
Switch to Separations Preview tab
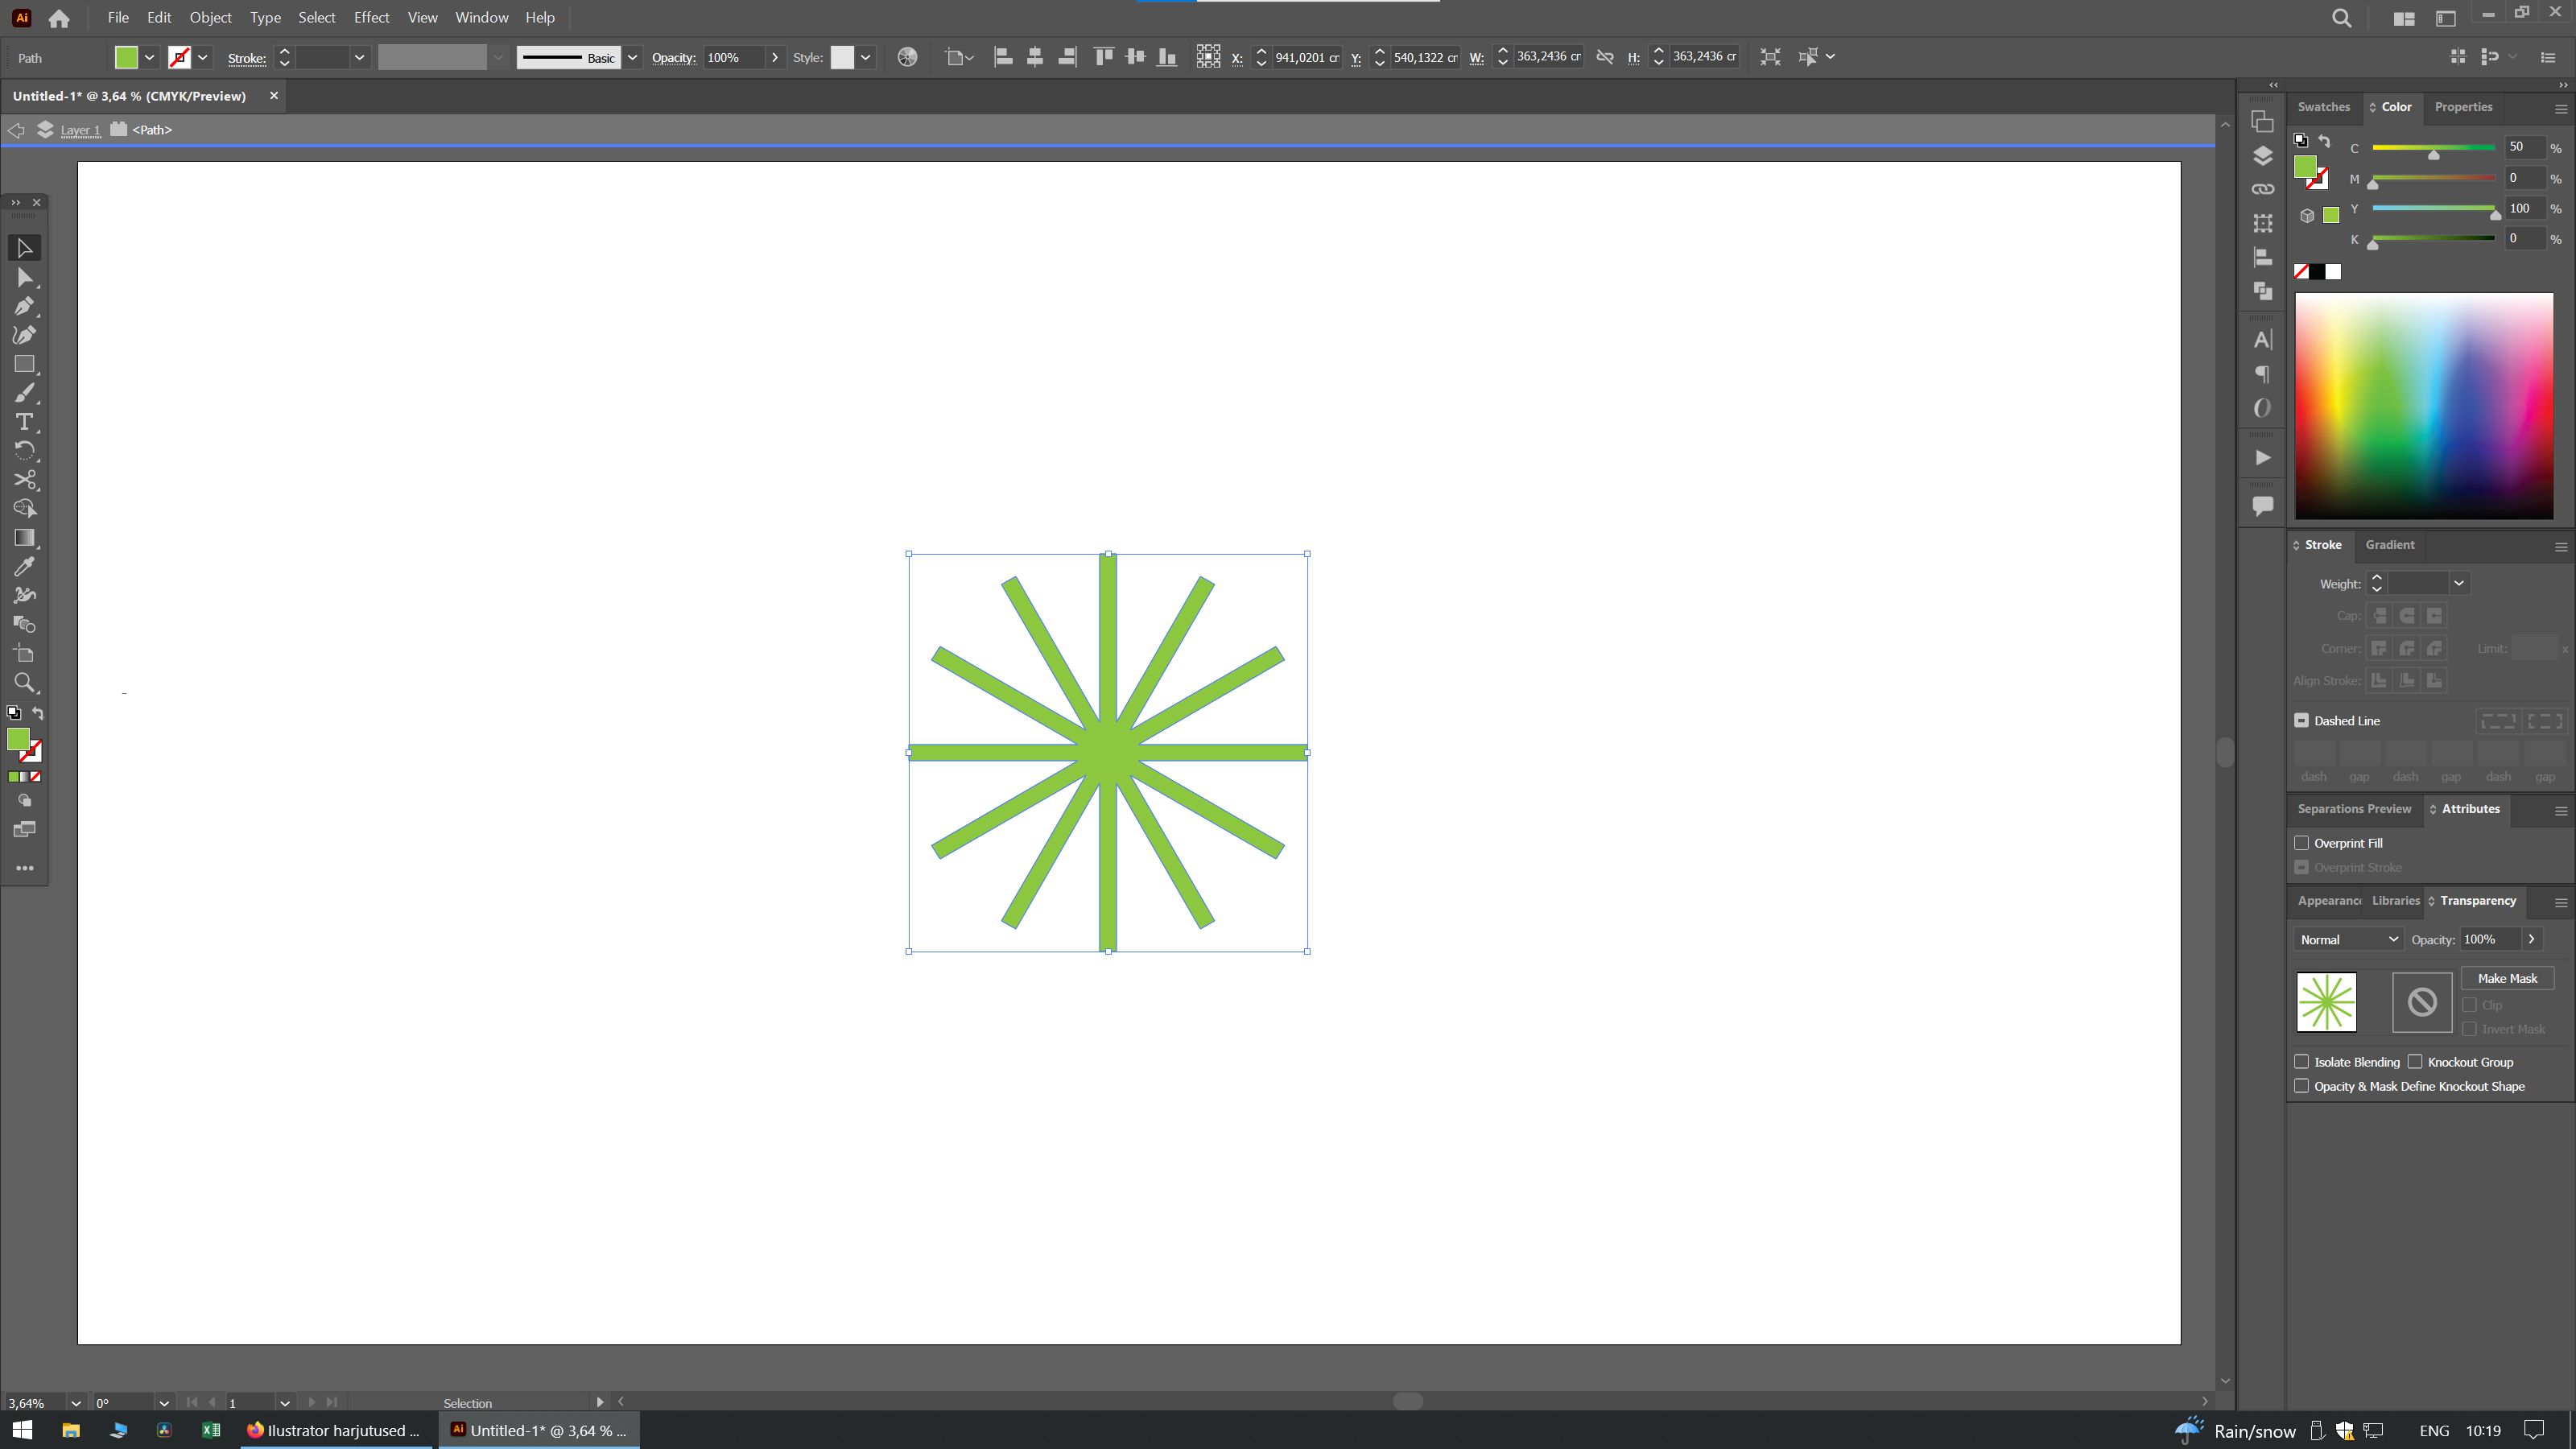pos(2354,809)
